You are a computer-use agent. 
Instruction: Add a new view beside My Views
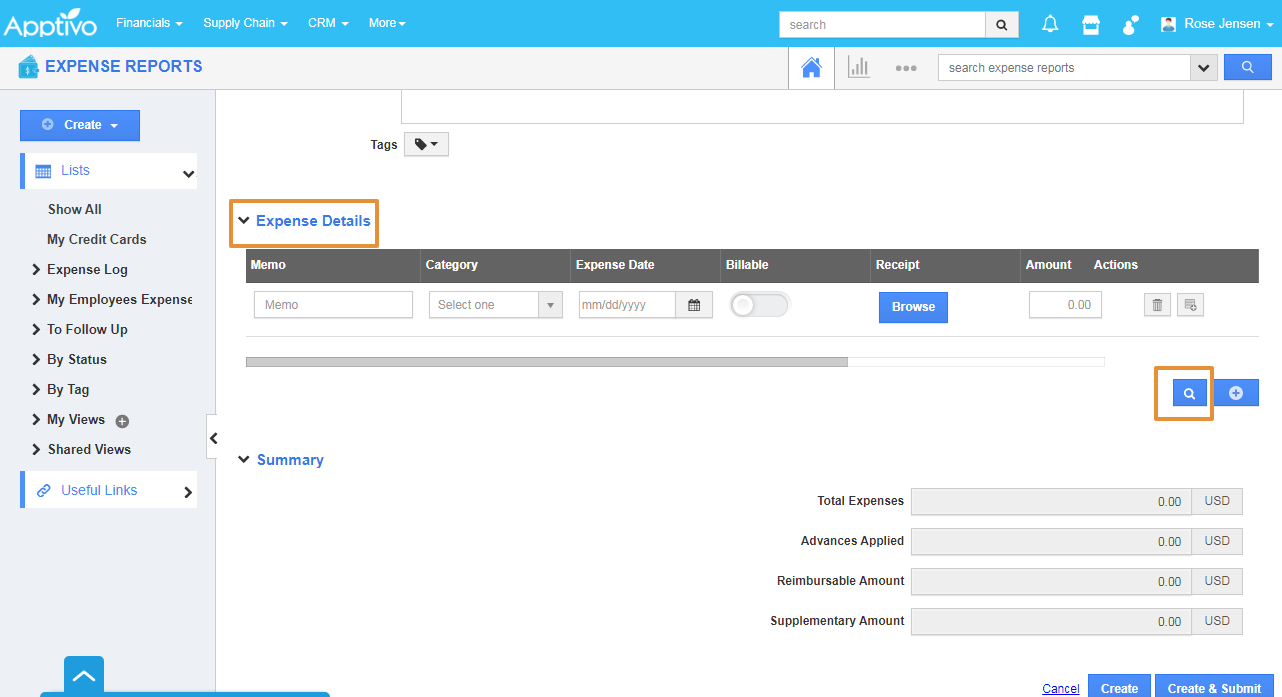(122, 421)
